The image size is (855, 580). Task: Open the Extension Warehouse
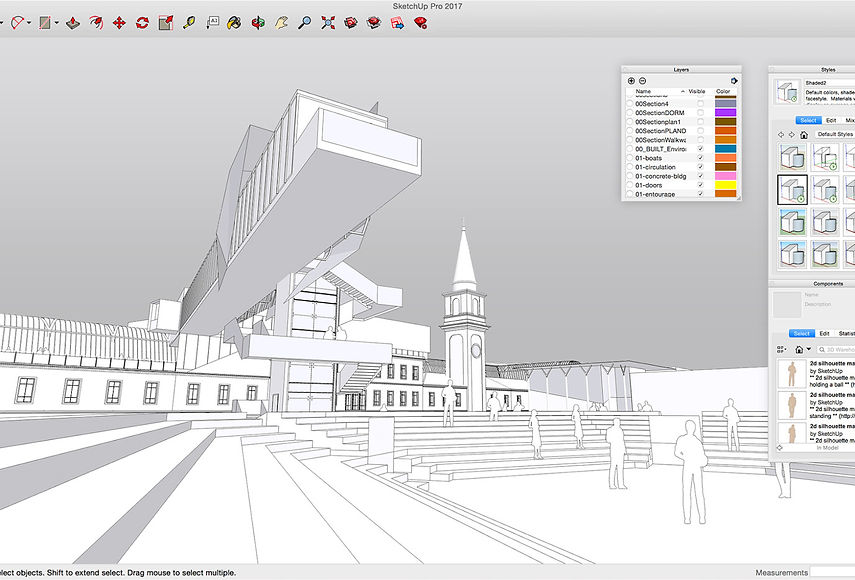[374, 23]
